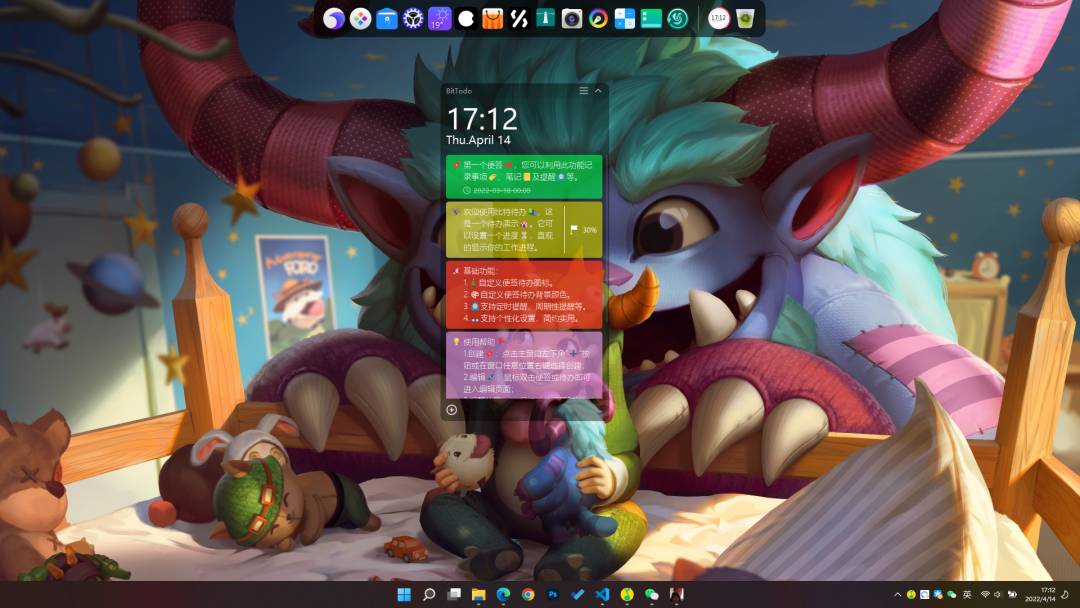Screen dimensions: 1080x608
Task: Open the volume speaker tray icon
Action: (999, 595)
